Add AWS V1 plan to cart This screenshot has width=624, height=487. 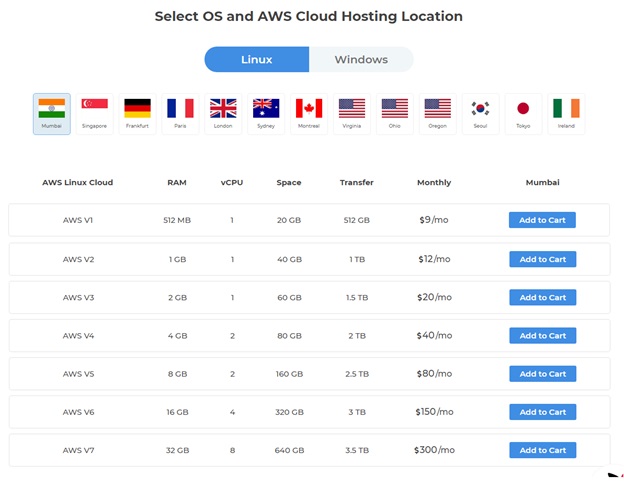point(542,220)
